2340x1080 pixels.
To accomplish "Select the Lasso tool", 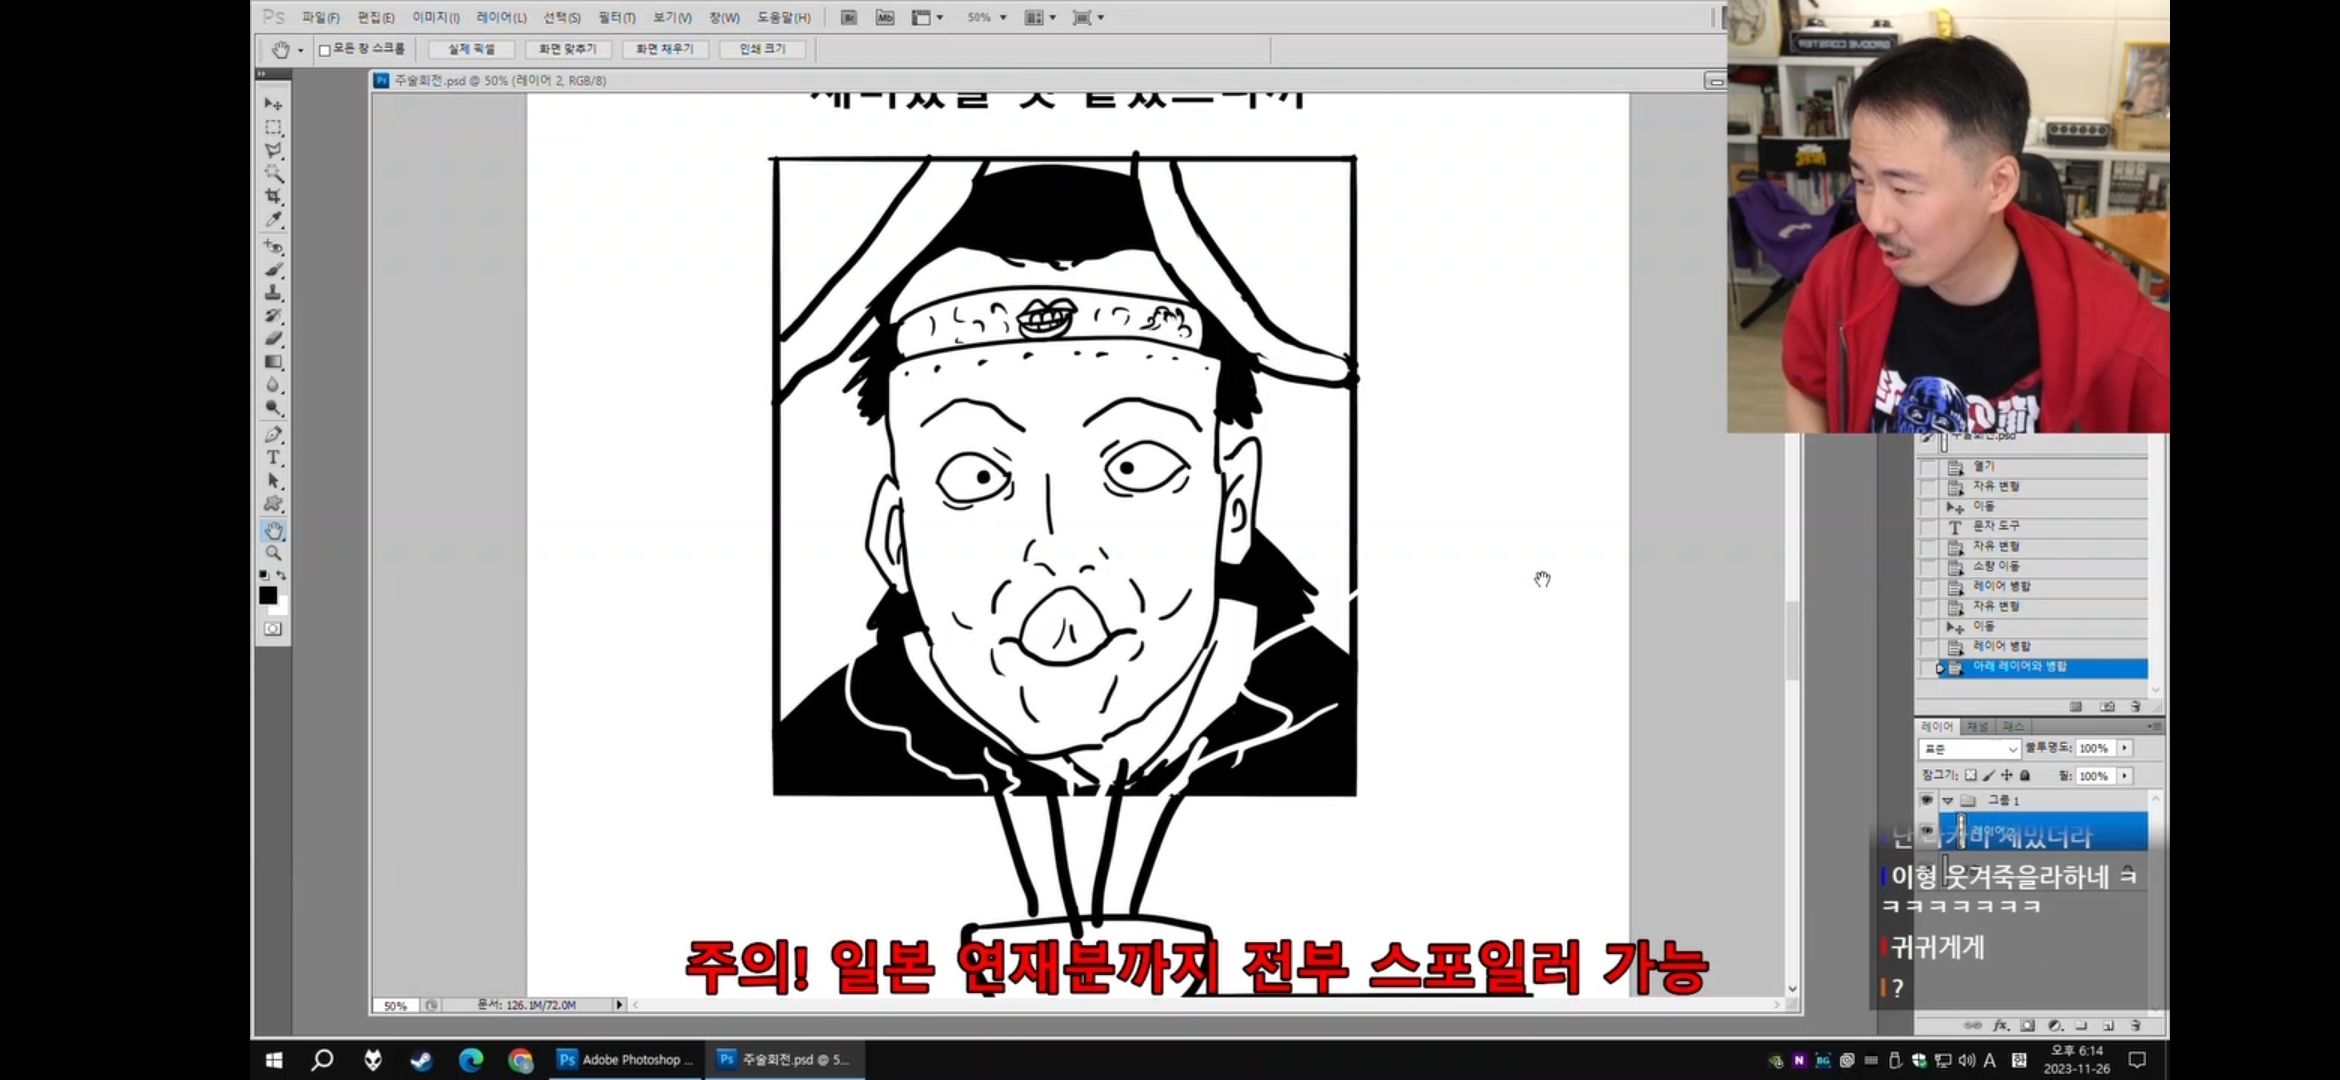I will click(273, 150).
